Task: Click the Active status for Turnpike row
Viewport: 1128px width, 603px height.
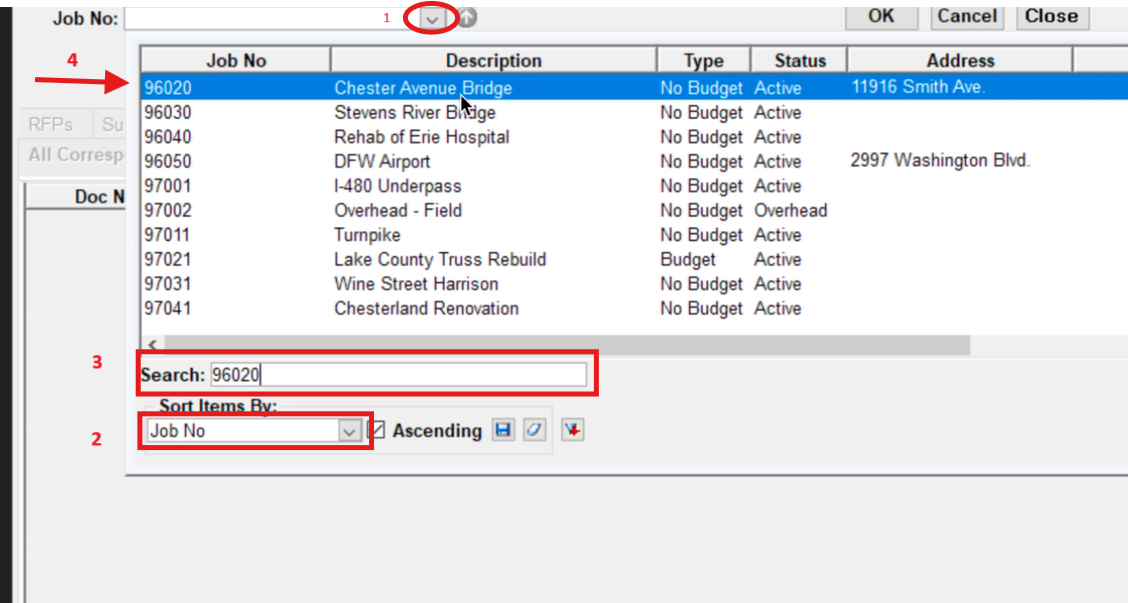Action: point(778,235)
